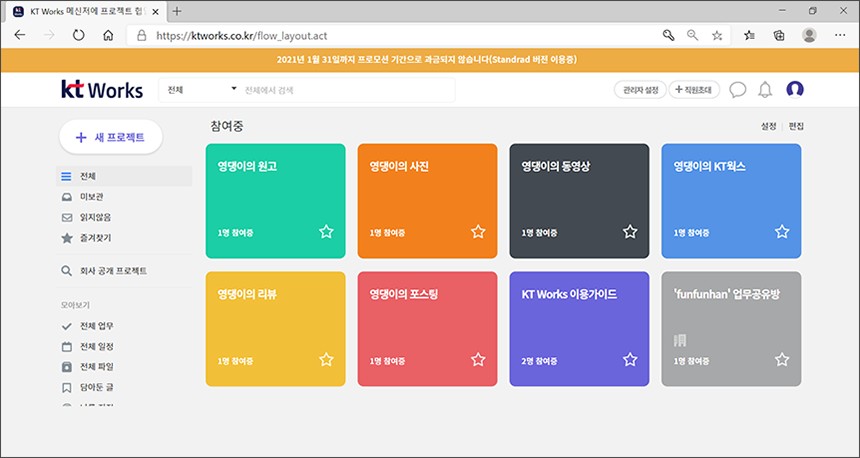Open 회사 공개 프로젝트 search
860x458 pixels.
pyautogui.click(x=125, y=271)
